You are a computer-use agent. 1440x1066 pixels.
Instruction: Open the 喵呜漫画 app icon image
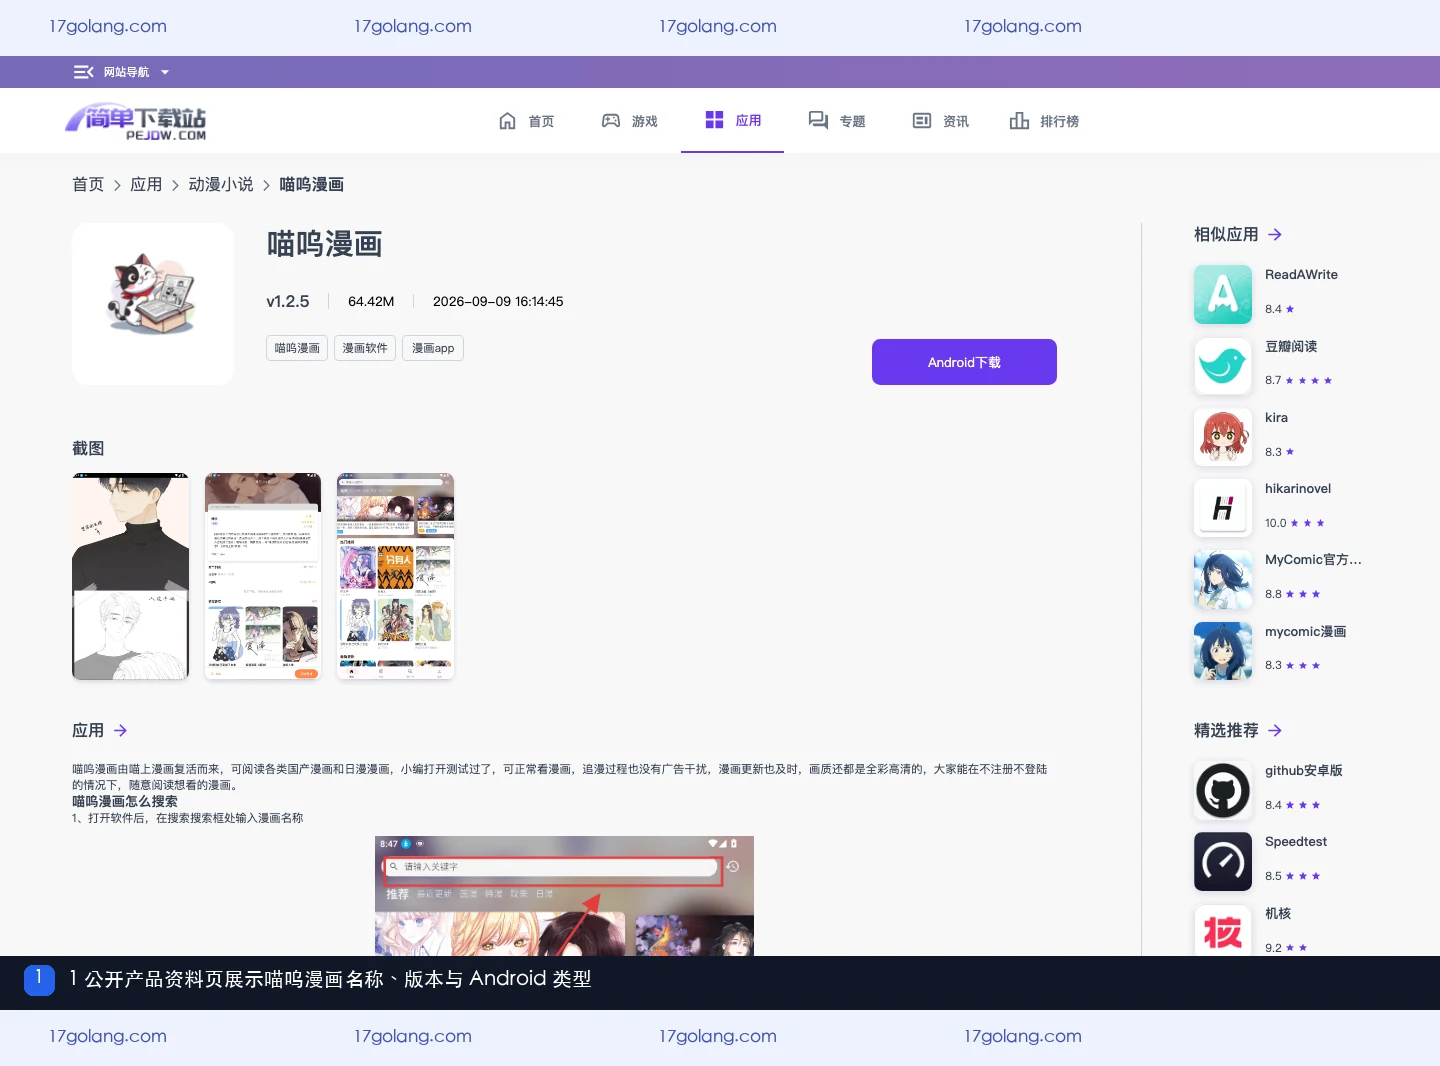(153, 304)
